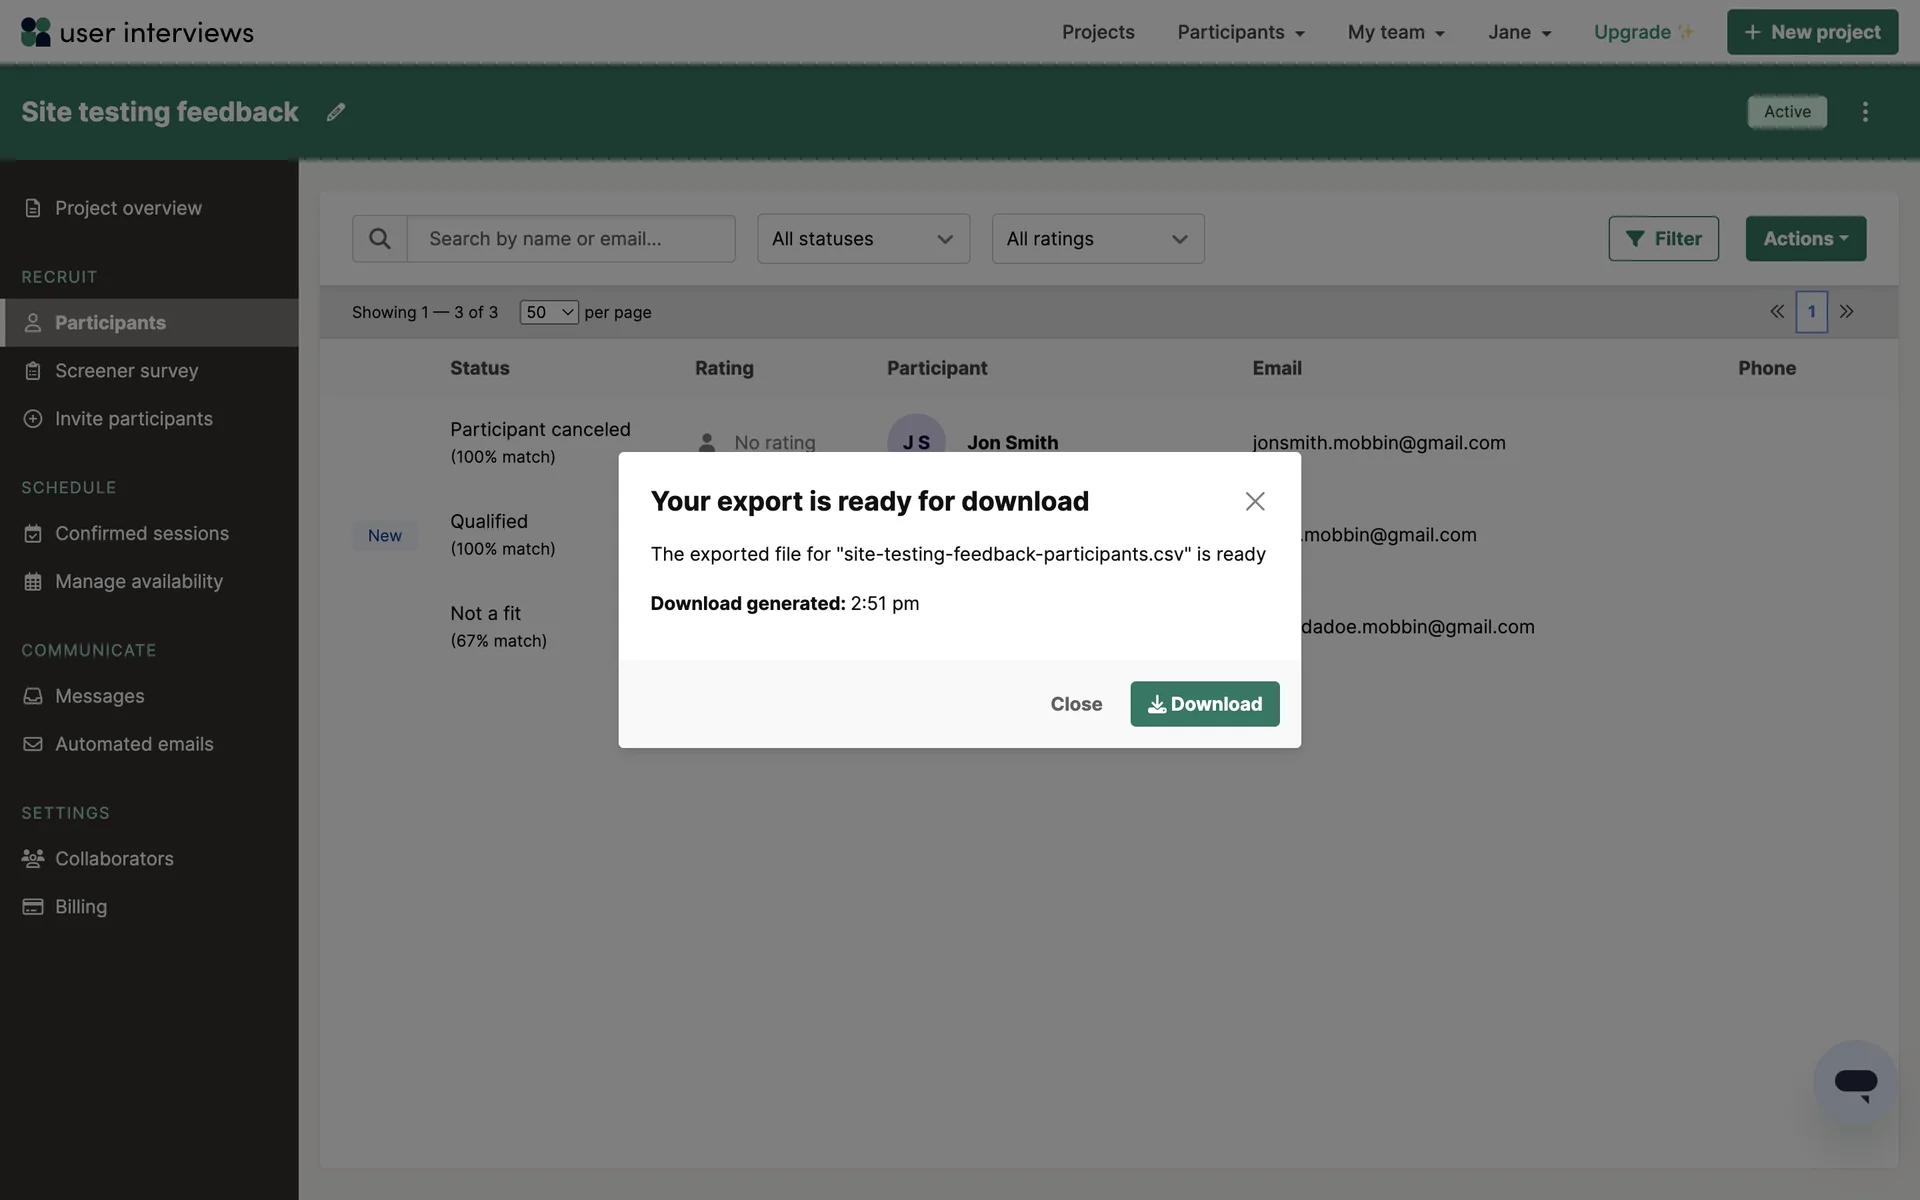The image size is (1920, 1200).
Task: Click the search magnifier icon
Action: click(379, 239)
